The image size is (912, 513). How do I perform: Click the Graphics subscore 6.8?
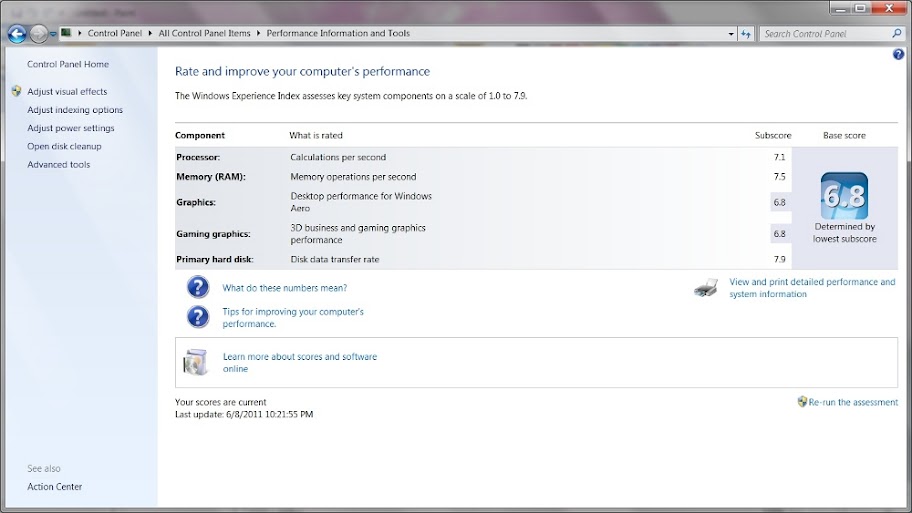tap(779, 202)
